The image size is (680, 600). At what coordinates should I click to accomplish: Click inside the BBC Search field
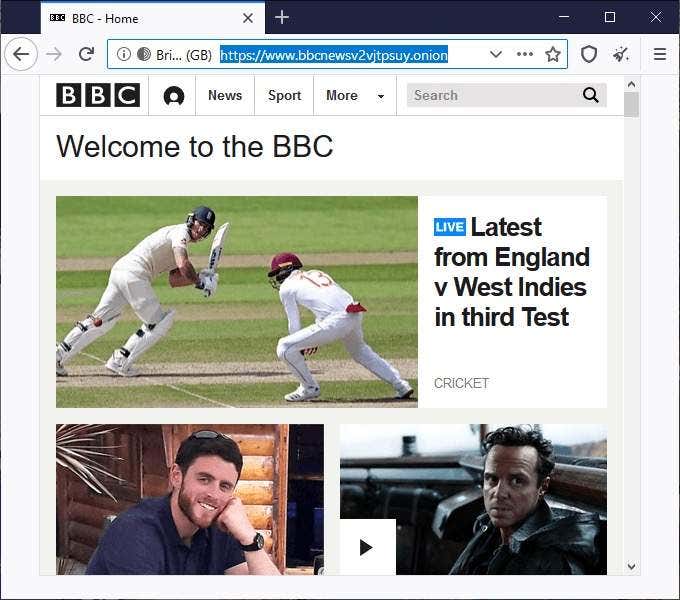pyautogui.click(x=490, y=95)
